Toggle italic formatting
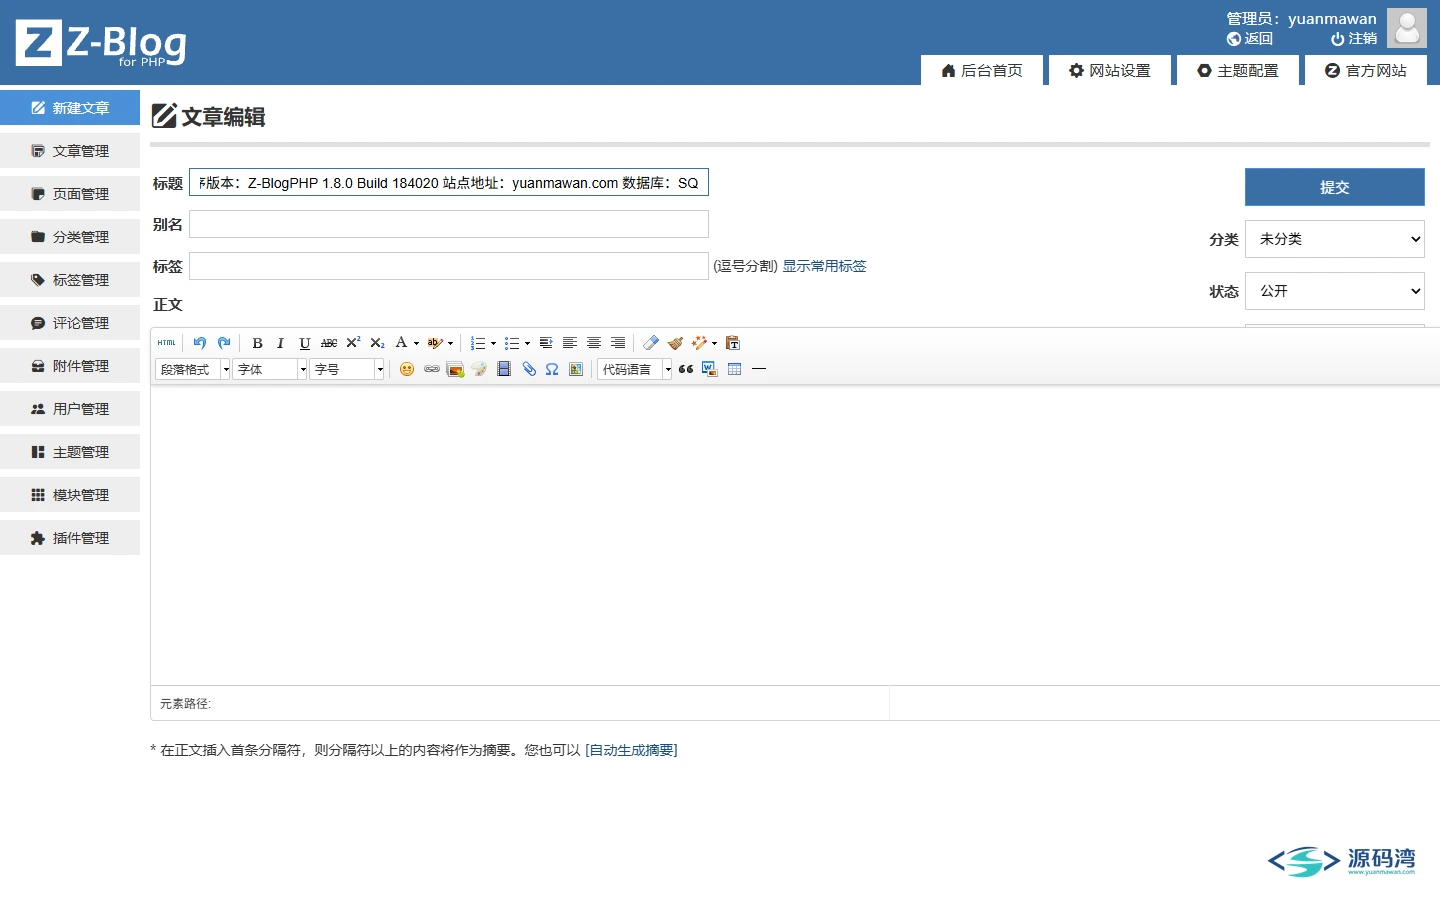1440x900 pixels. 281,343
